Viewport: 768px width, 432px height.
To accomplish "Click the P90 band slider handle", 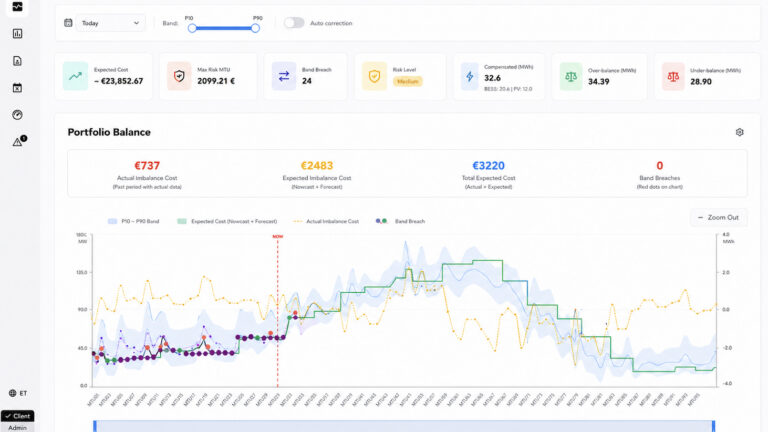I will click(255, 28).
